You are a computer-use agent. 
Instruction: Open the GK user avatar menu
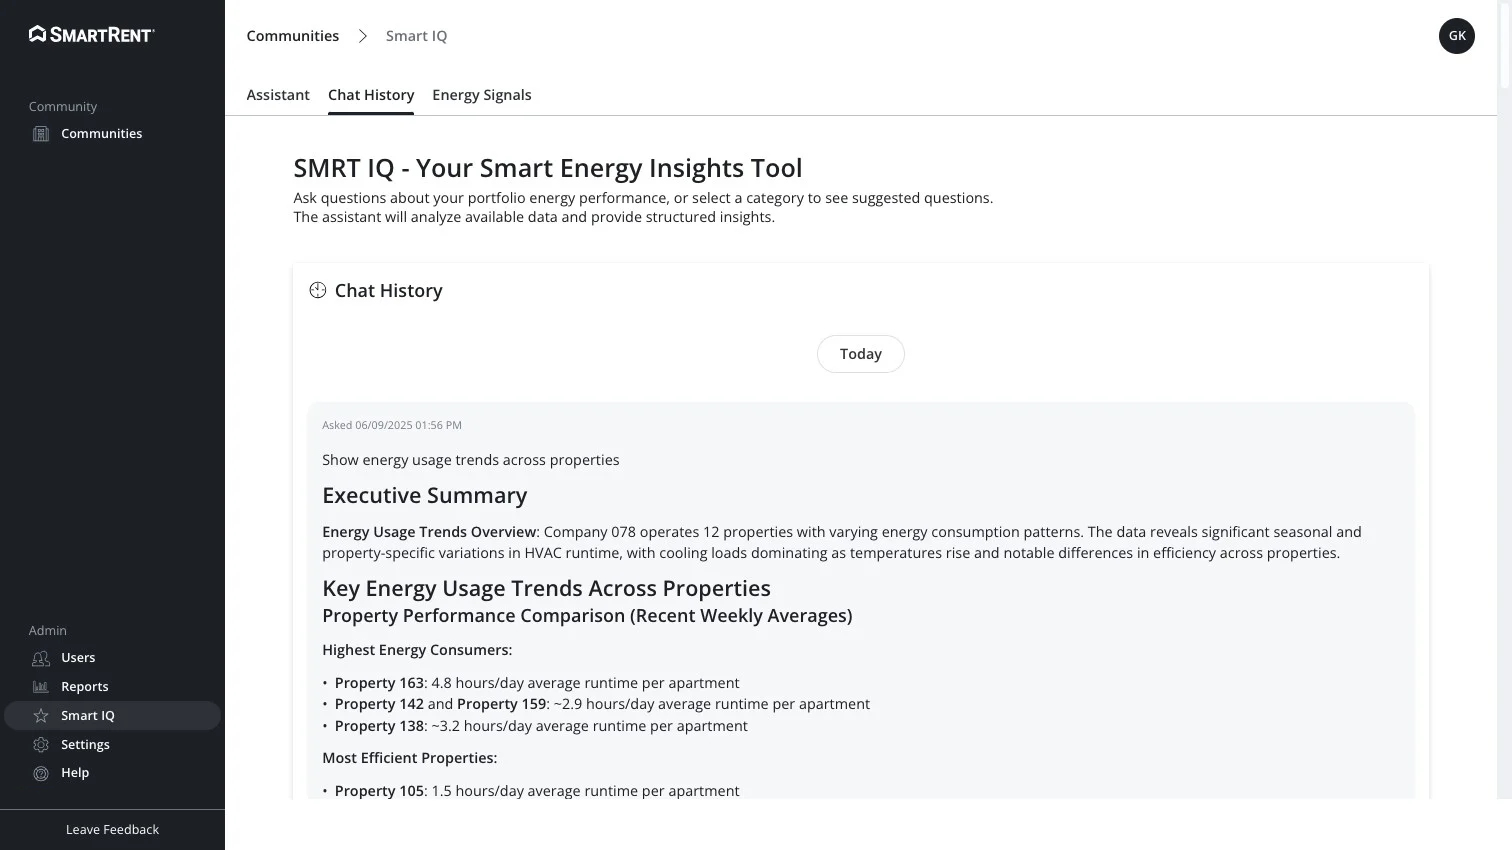click(1457, 36)
